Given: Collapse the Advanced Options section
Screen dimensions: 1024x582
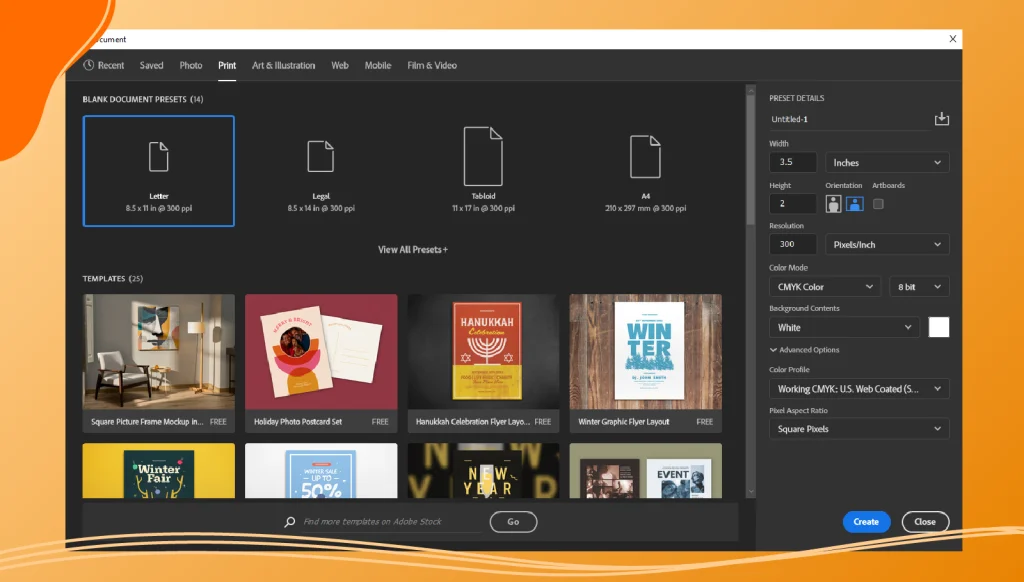Looking at the screenshot, I should [805, 350].
